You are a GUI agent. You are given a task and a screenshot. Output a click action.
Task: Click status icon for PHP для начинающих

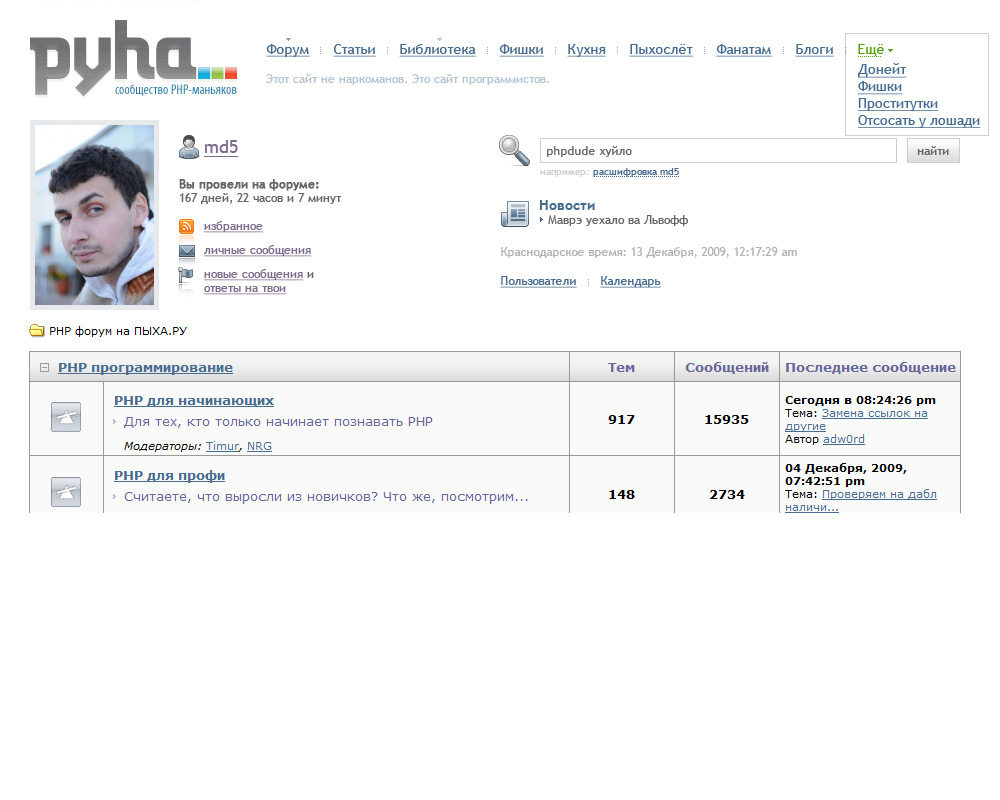point(66,418)
